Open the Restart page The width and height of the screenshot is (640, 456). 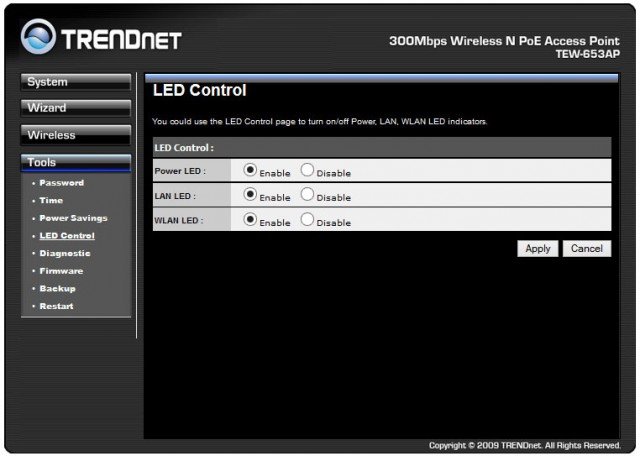pos(56,306)
